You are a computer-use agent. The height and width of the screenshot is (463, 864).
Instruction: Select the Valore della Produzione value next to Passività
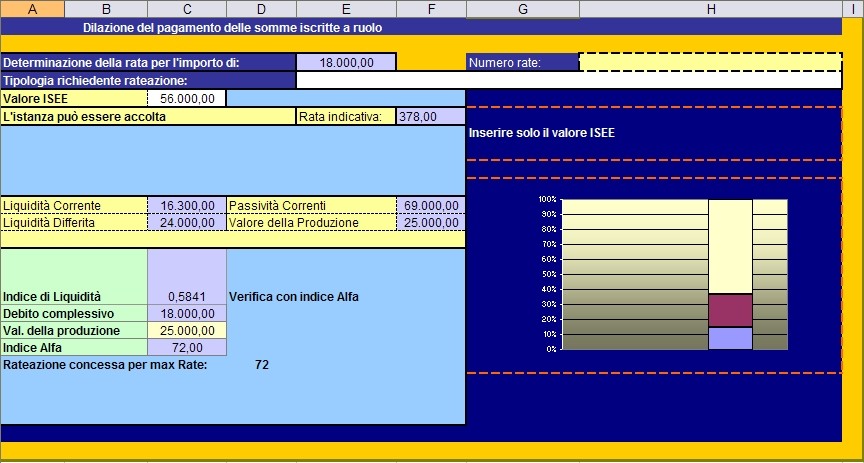click(431, 222)
